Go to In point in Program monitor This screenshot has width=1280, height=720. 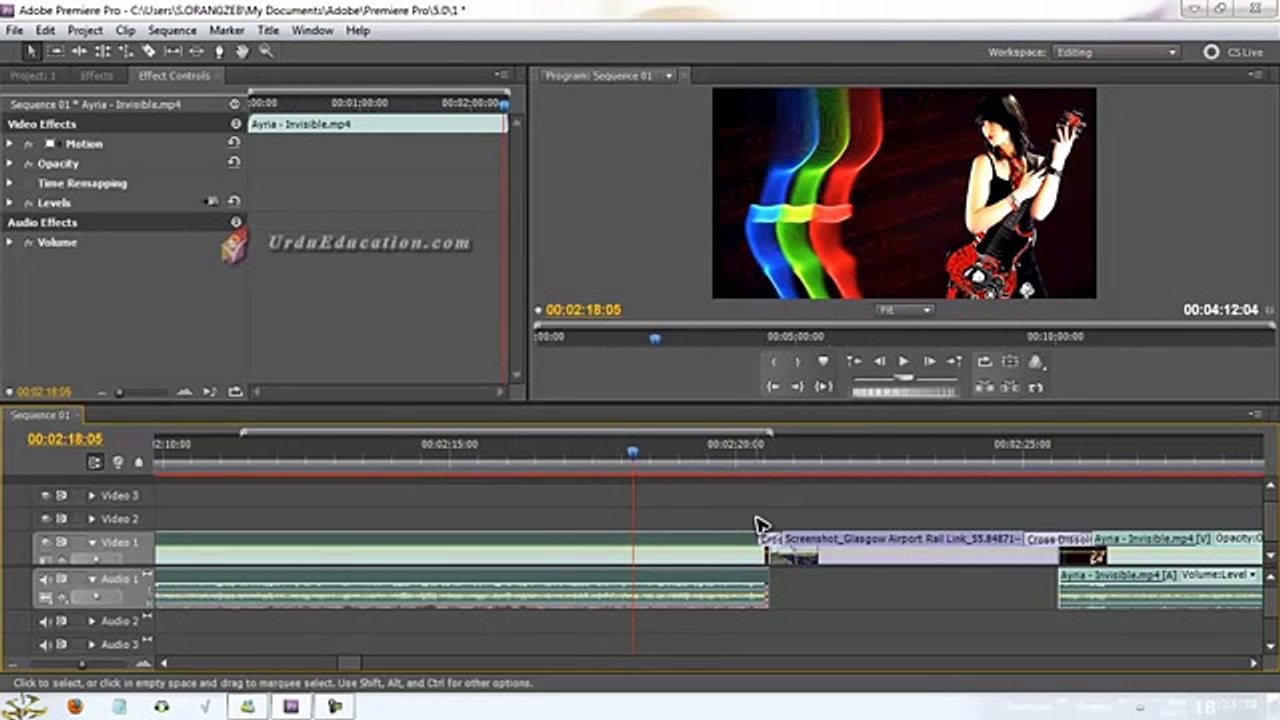773,387
